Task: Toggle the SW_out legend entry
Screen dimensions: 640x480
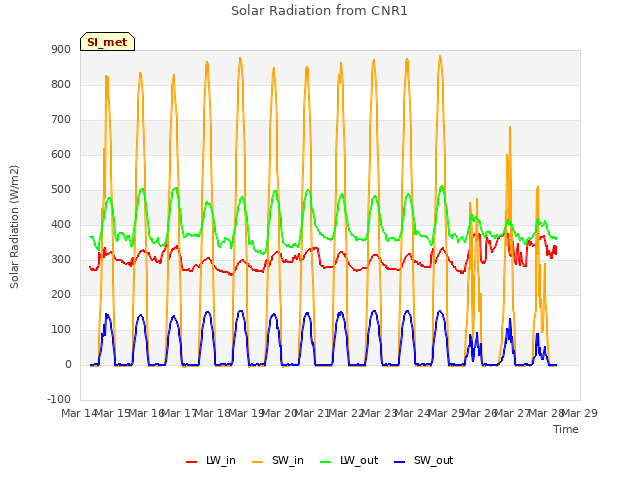Action: point(424,460)
